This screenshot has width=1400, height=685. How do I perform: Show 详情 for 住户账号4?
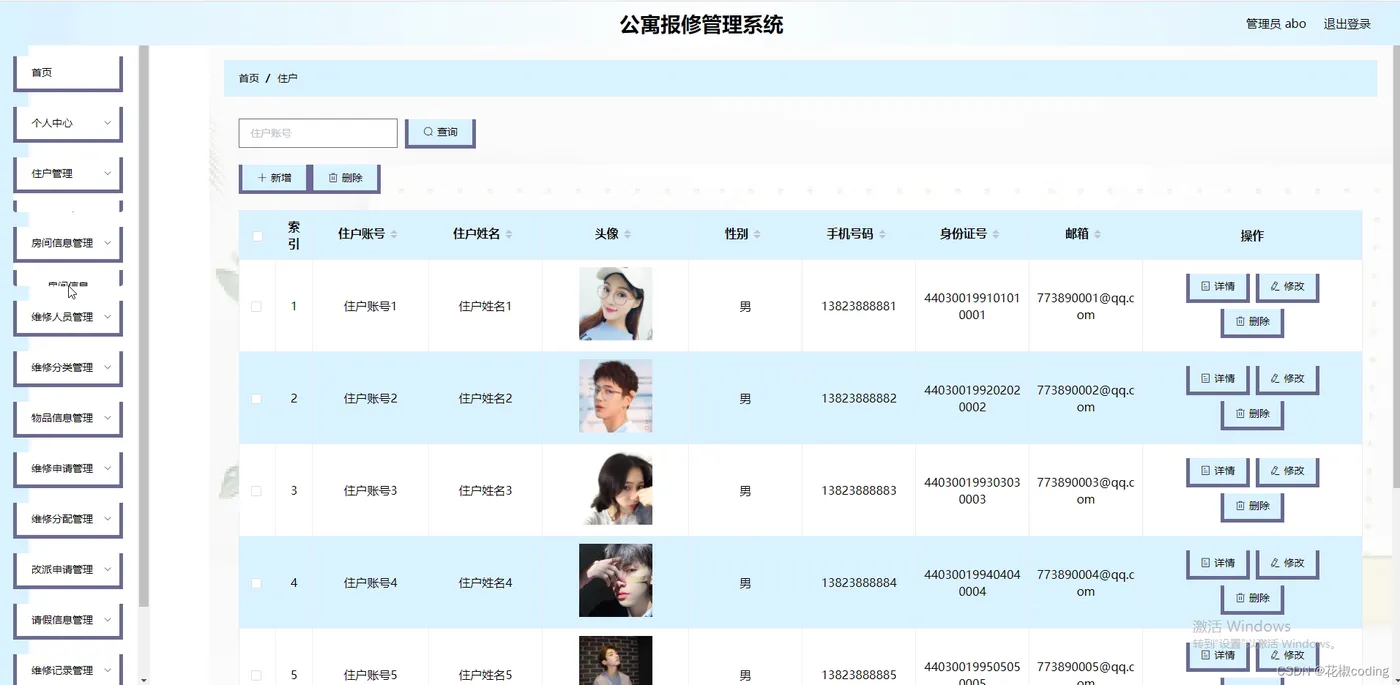coord(1217,563)
